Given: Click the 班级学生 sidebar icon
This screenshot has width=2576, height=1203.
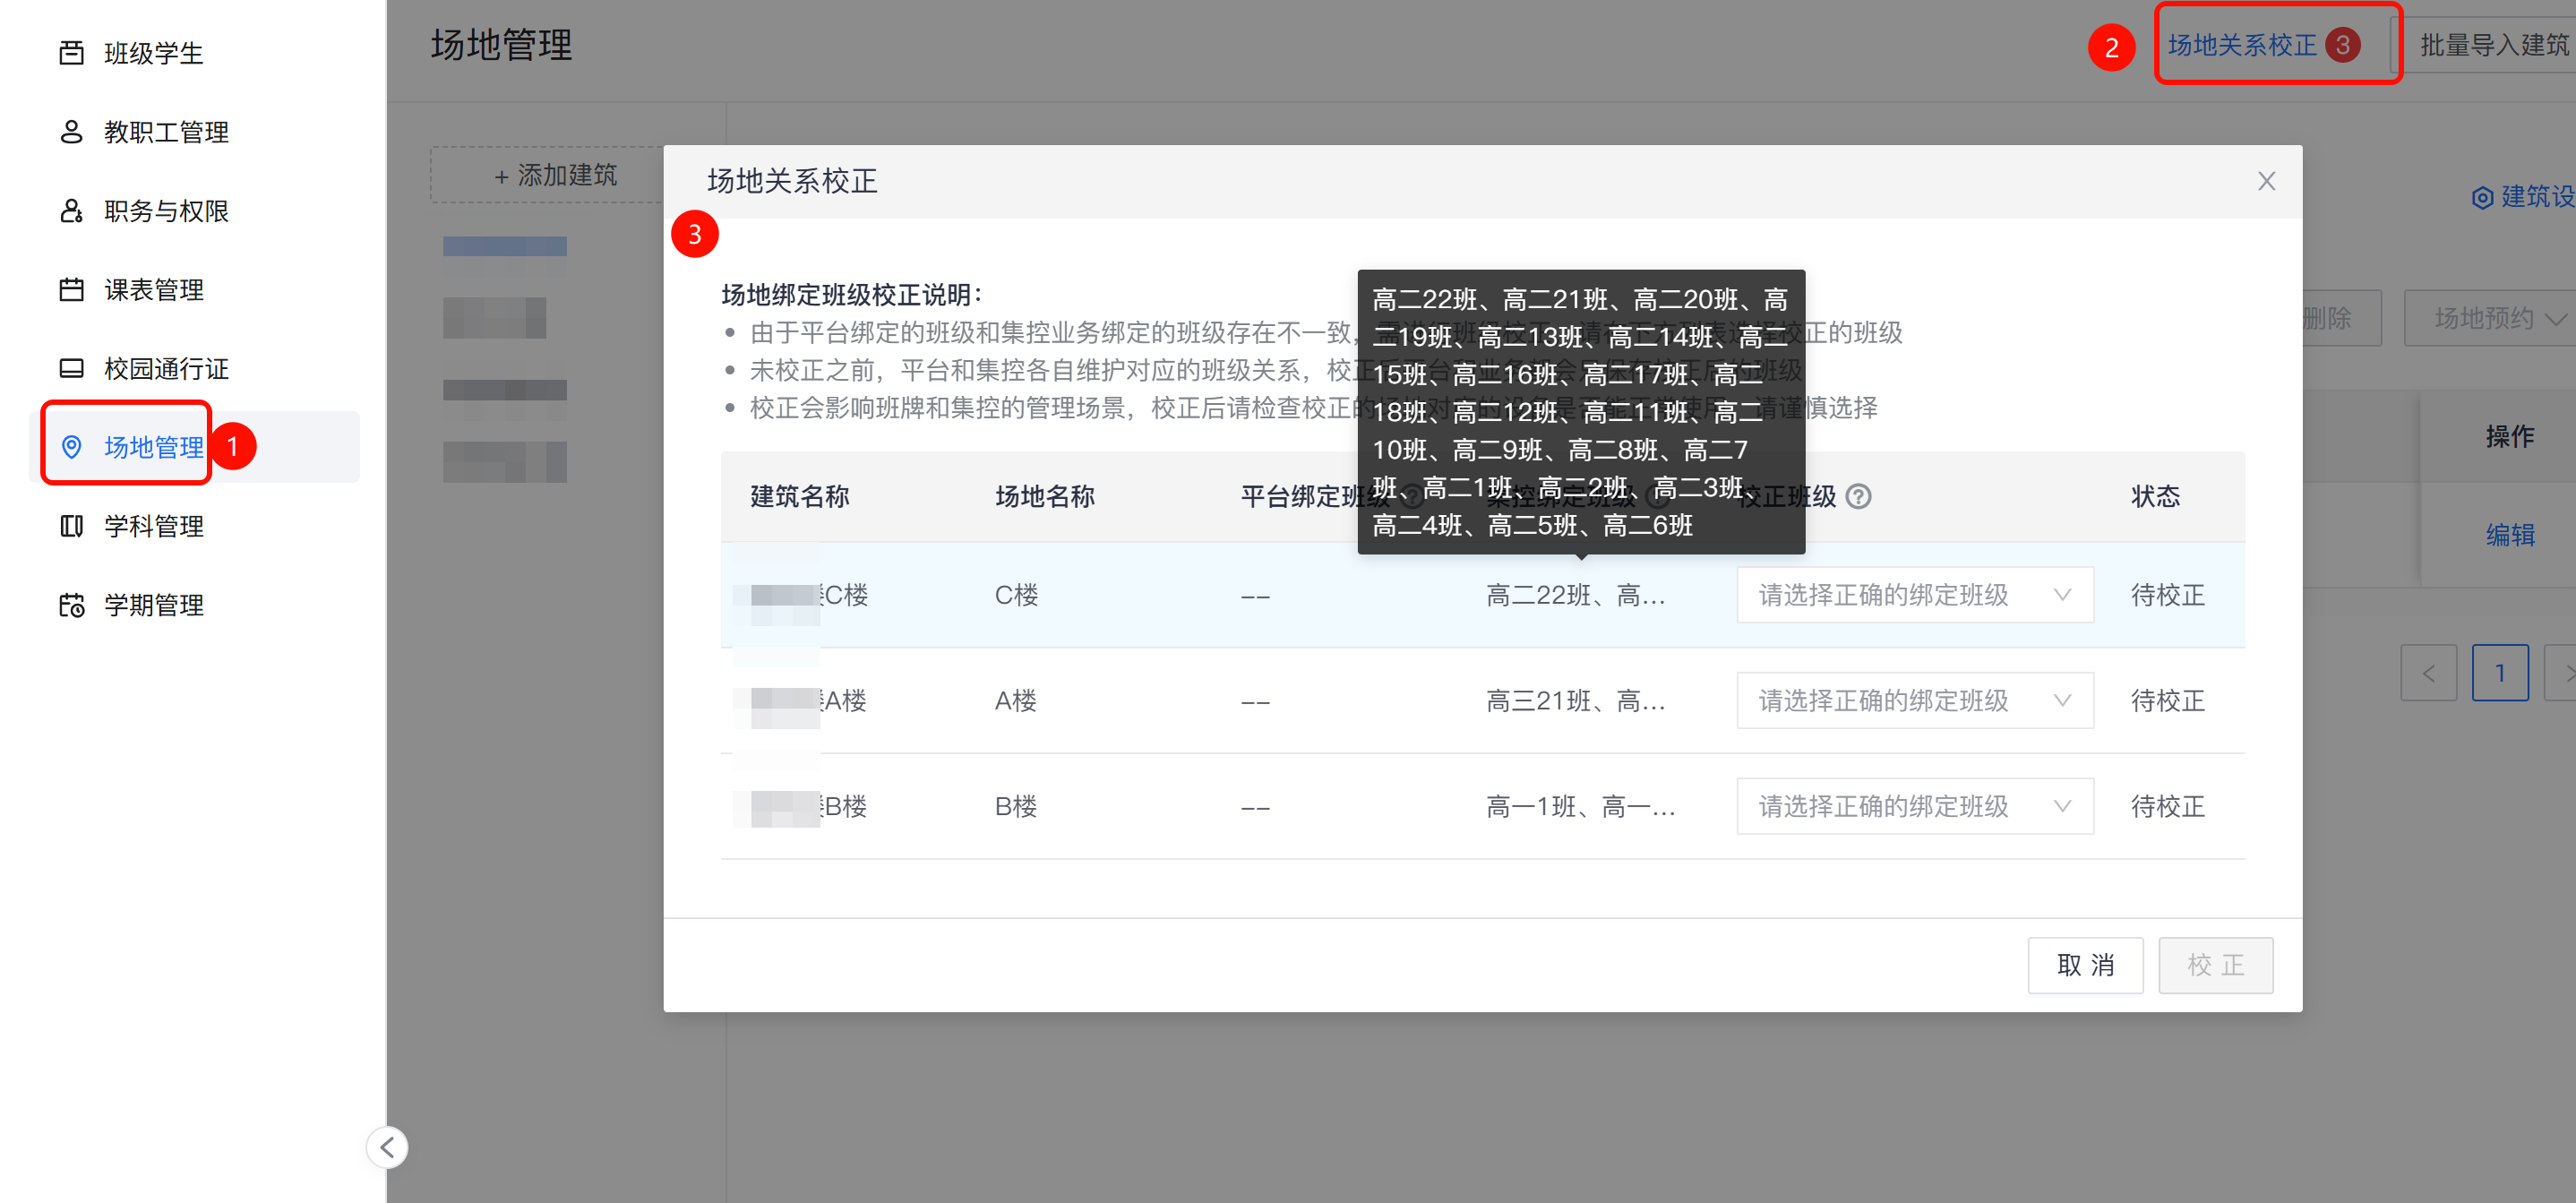Looking at the screenshot, I should pos(71,53).
